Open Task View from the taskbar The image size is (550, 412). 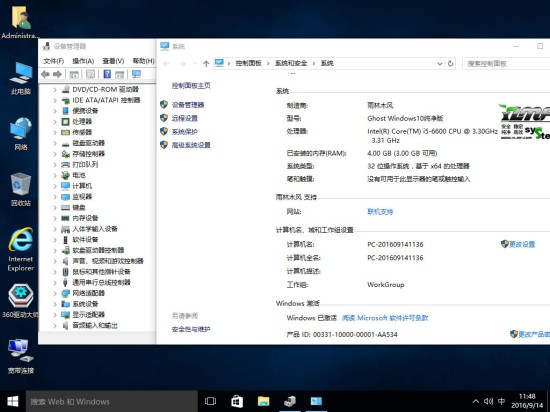pyautogui.click(x=210, y=401)
